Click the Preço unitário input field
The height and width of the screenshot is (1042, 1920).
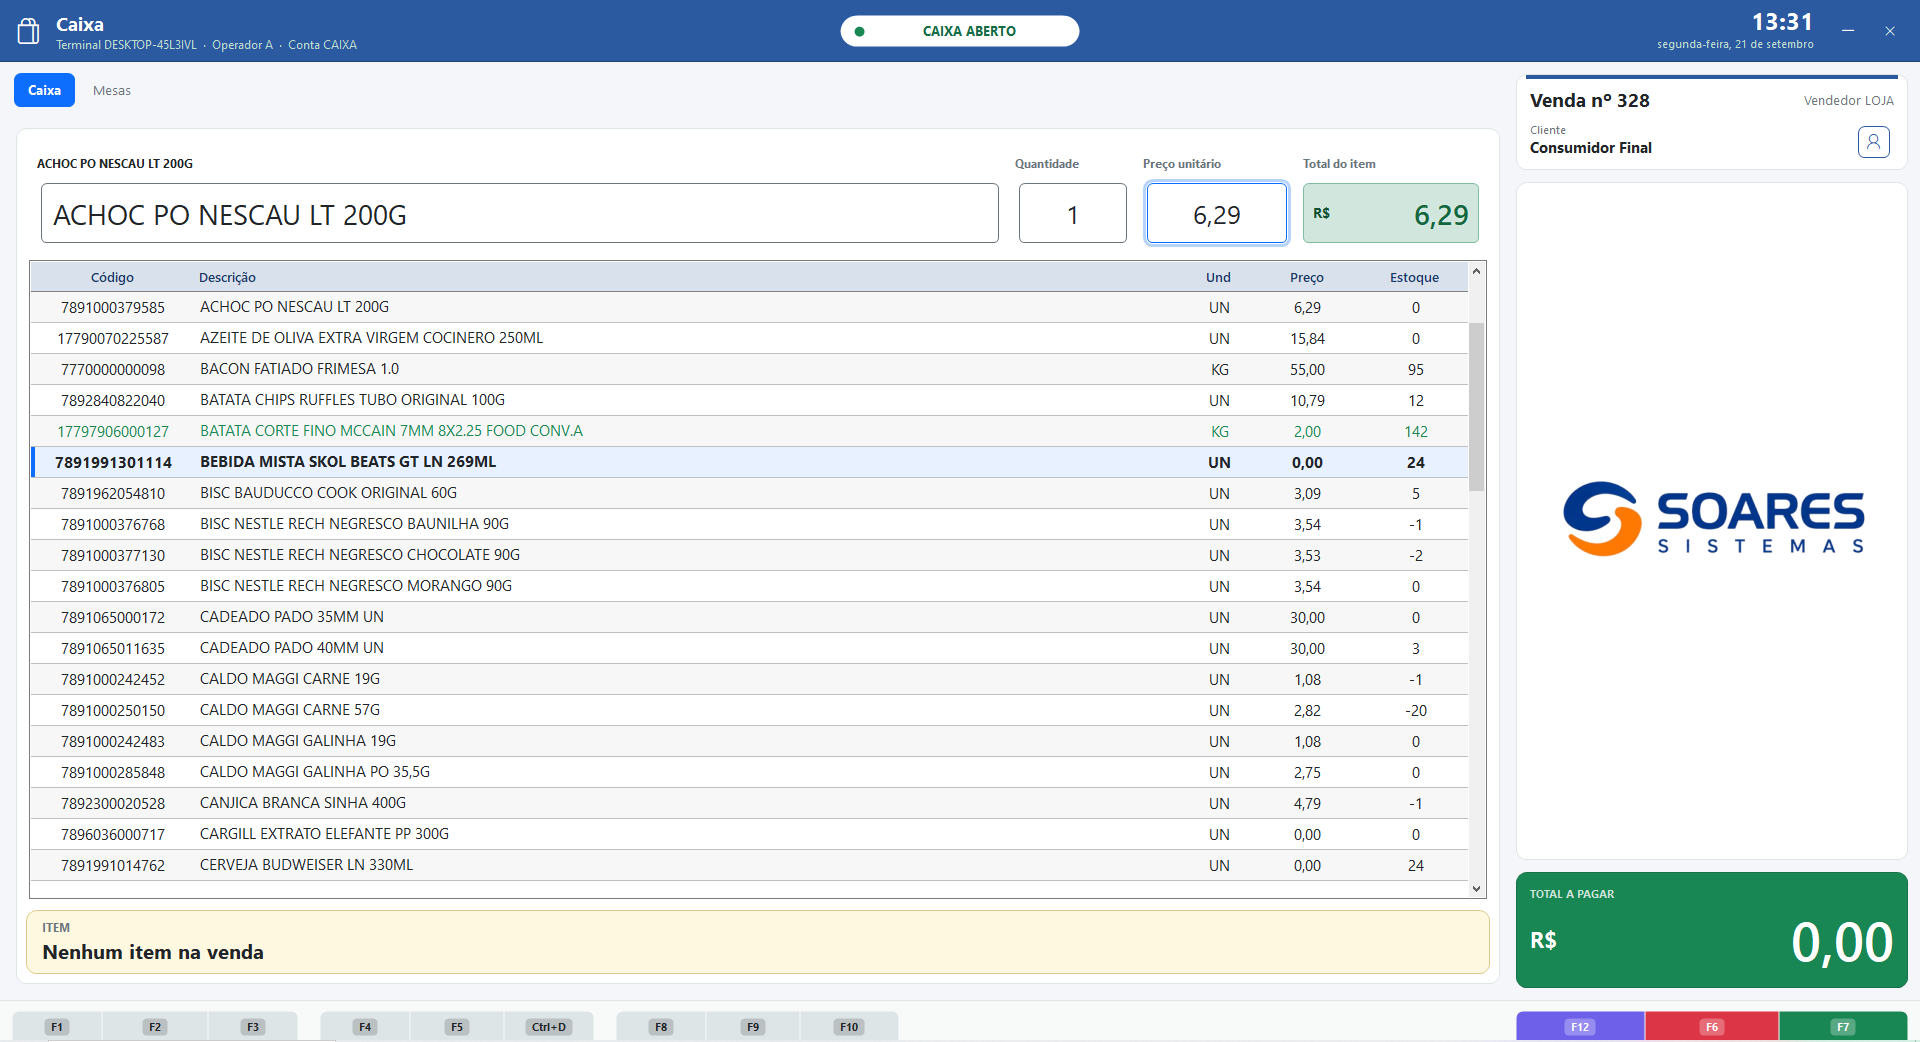point(1217,213)
